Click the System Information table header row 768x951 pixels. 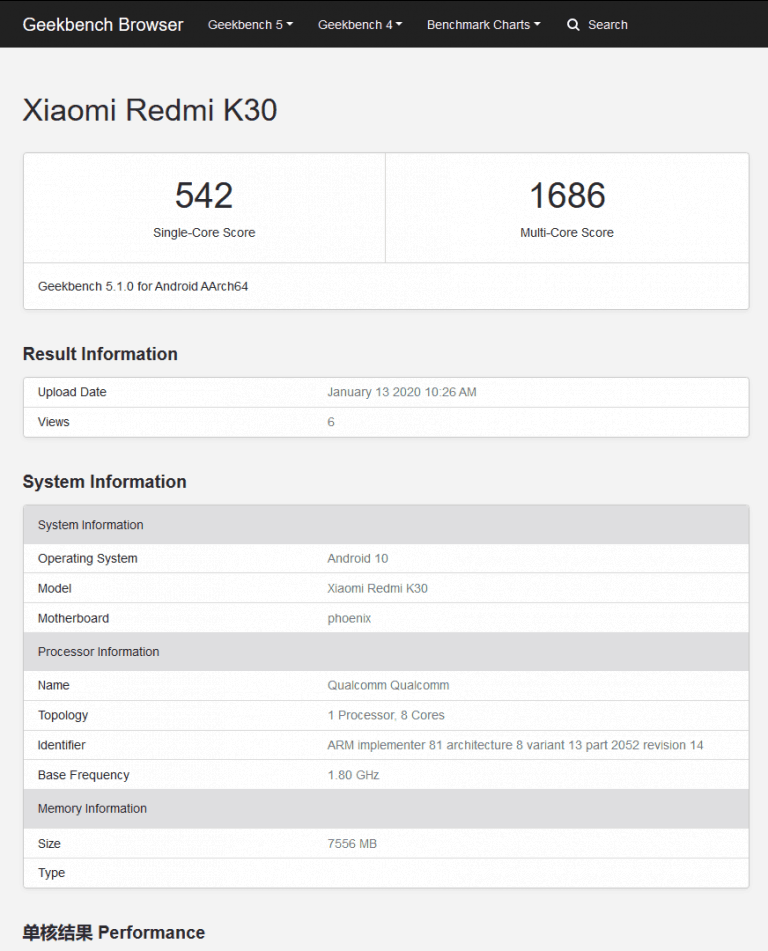(x=386, y=525)
